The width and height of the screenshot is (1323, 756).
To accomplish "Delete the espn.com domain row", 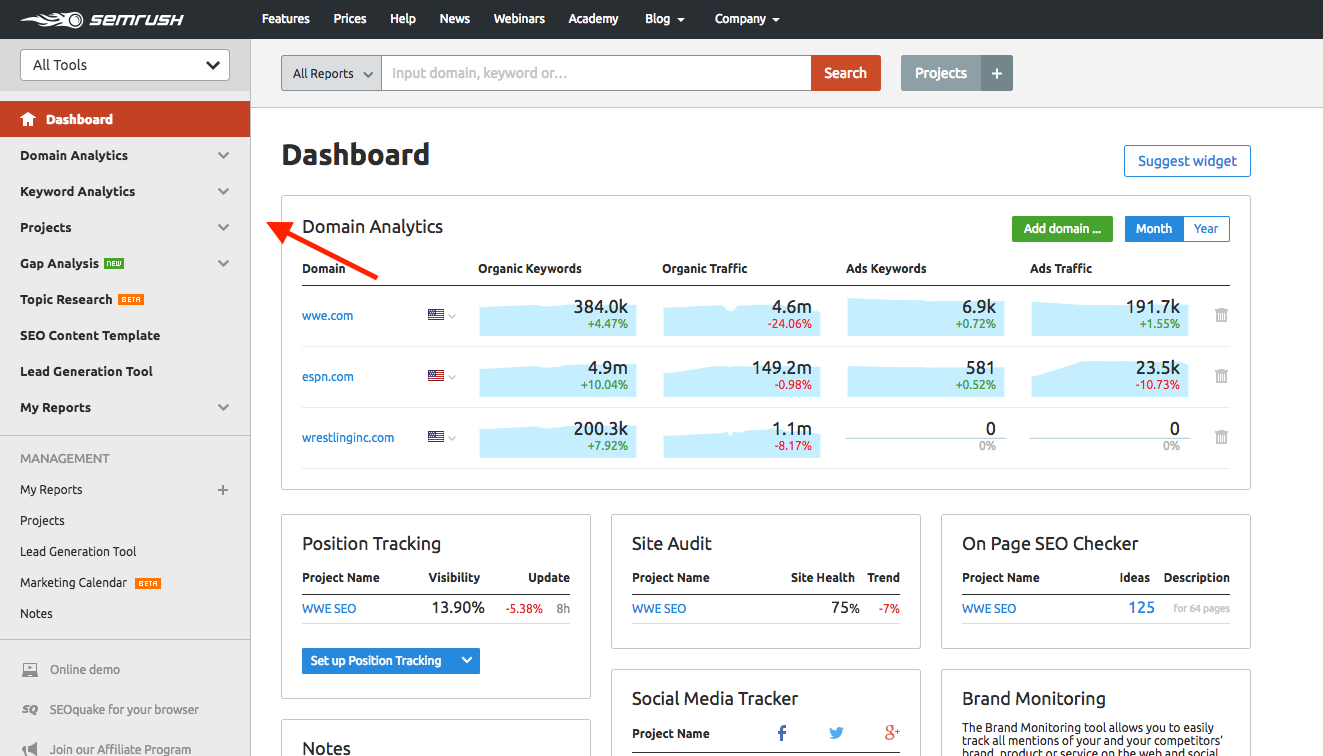I will click(1221, 376).
